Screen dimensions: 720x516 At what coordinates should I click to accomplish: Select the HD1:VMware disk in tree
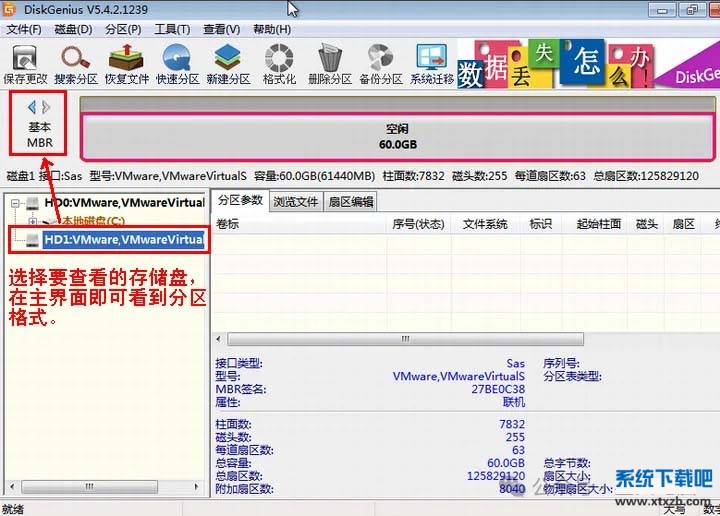pyautogui.click(x=123, y=240)
